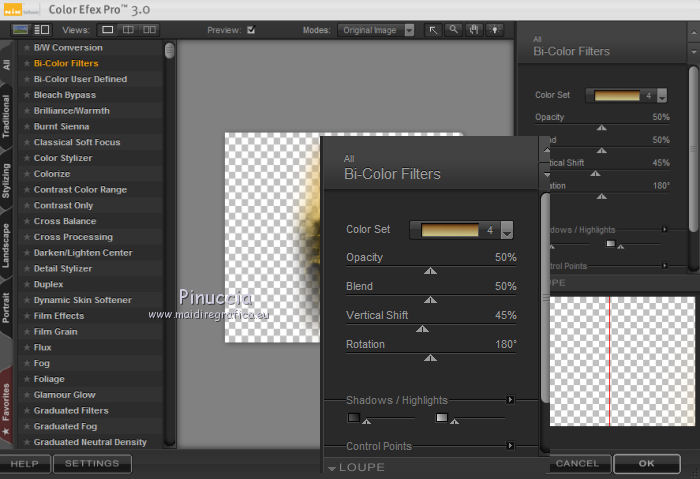Viewport: 700px width, 479px height.
Task: Toggle favorite star beside Bleach Bypass
Action: pos(27,95)
